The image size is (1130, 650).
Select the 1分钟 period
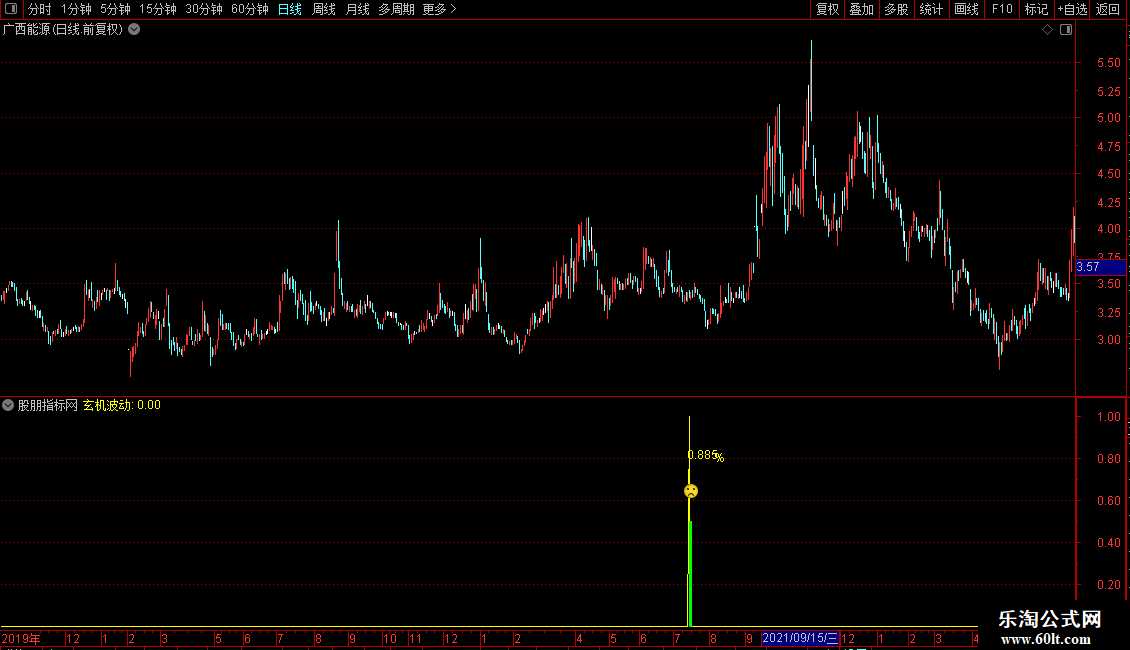76,9
